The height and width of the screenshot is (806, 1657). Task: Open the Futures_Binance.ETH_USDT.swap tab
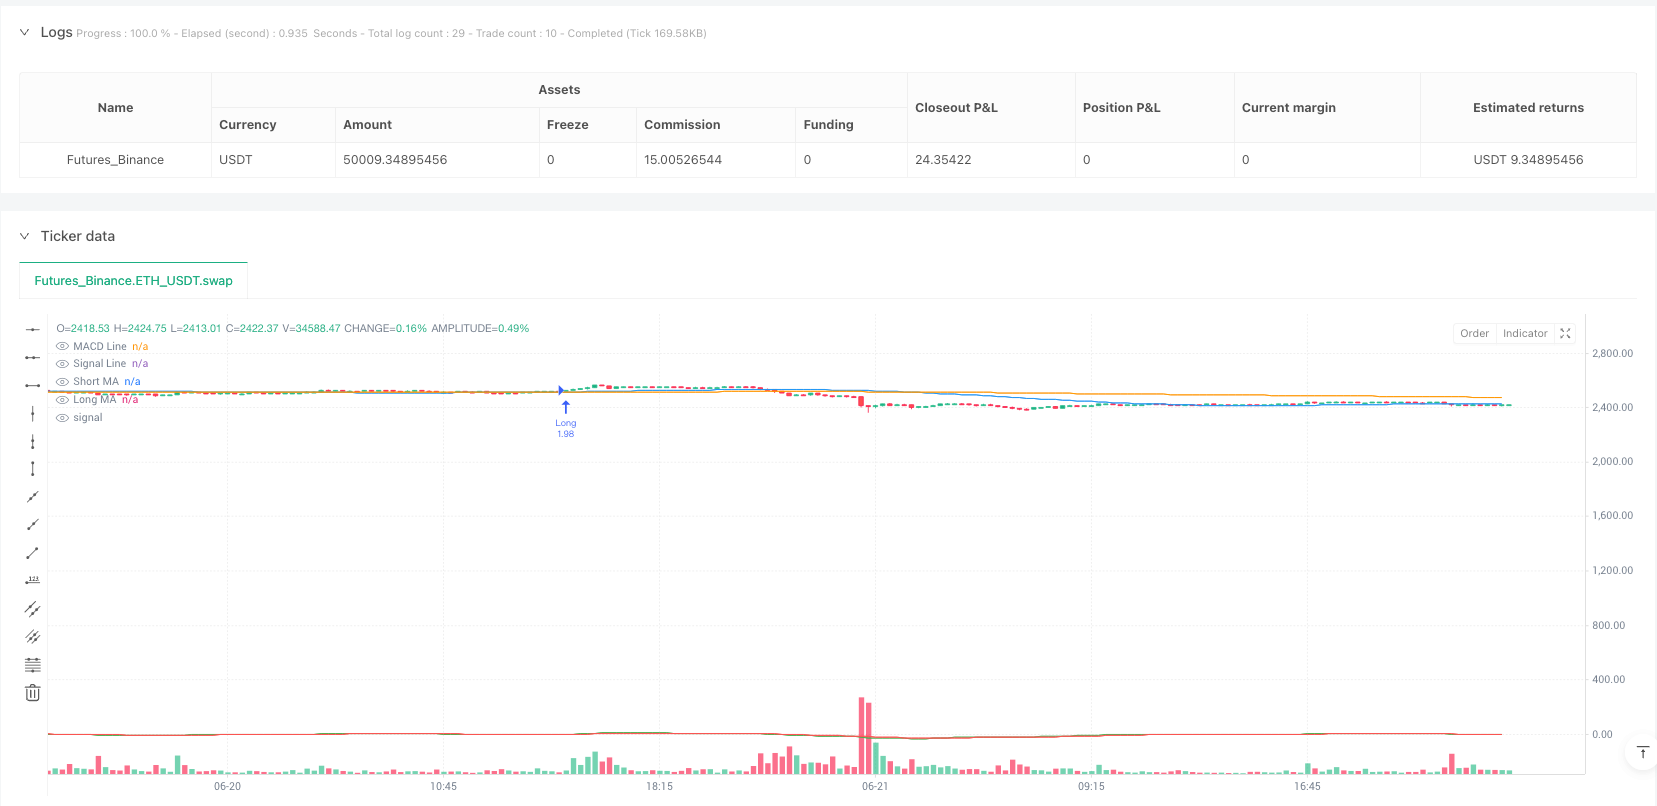(x=133, y=281)
